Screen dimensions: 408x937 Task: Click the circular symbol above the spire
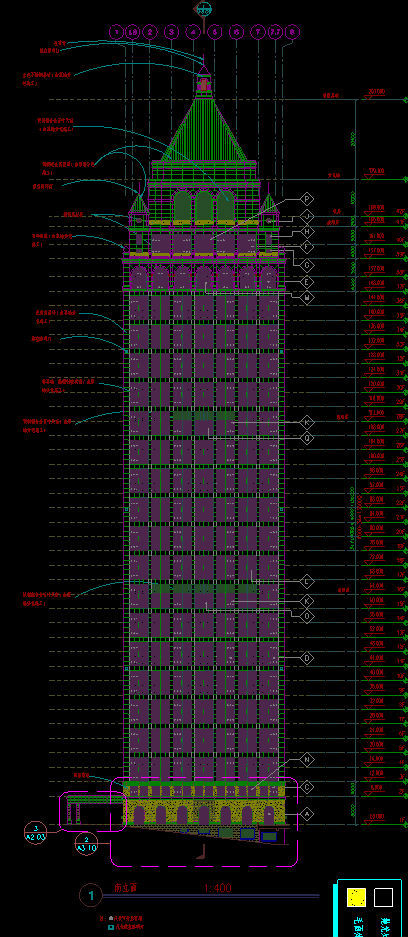click(x=204, y=8)
